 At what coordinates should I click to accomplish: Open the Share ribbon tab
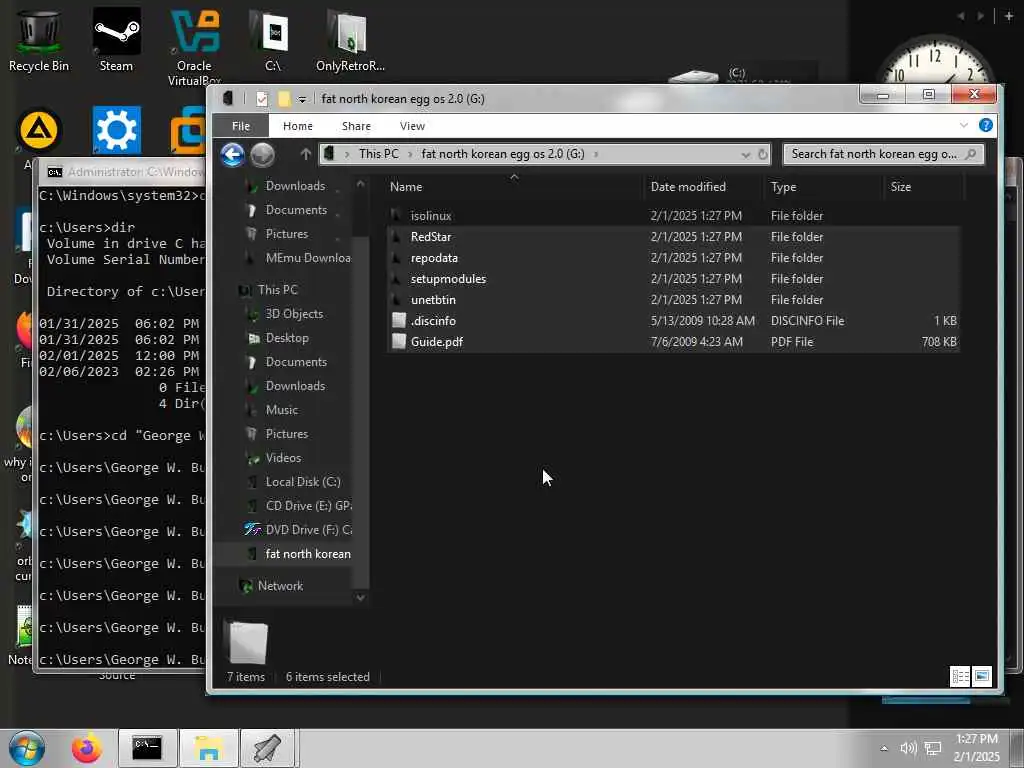[356, 126]
